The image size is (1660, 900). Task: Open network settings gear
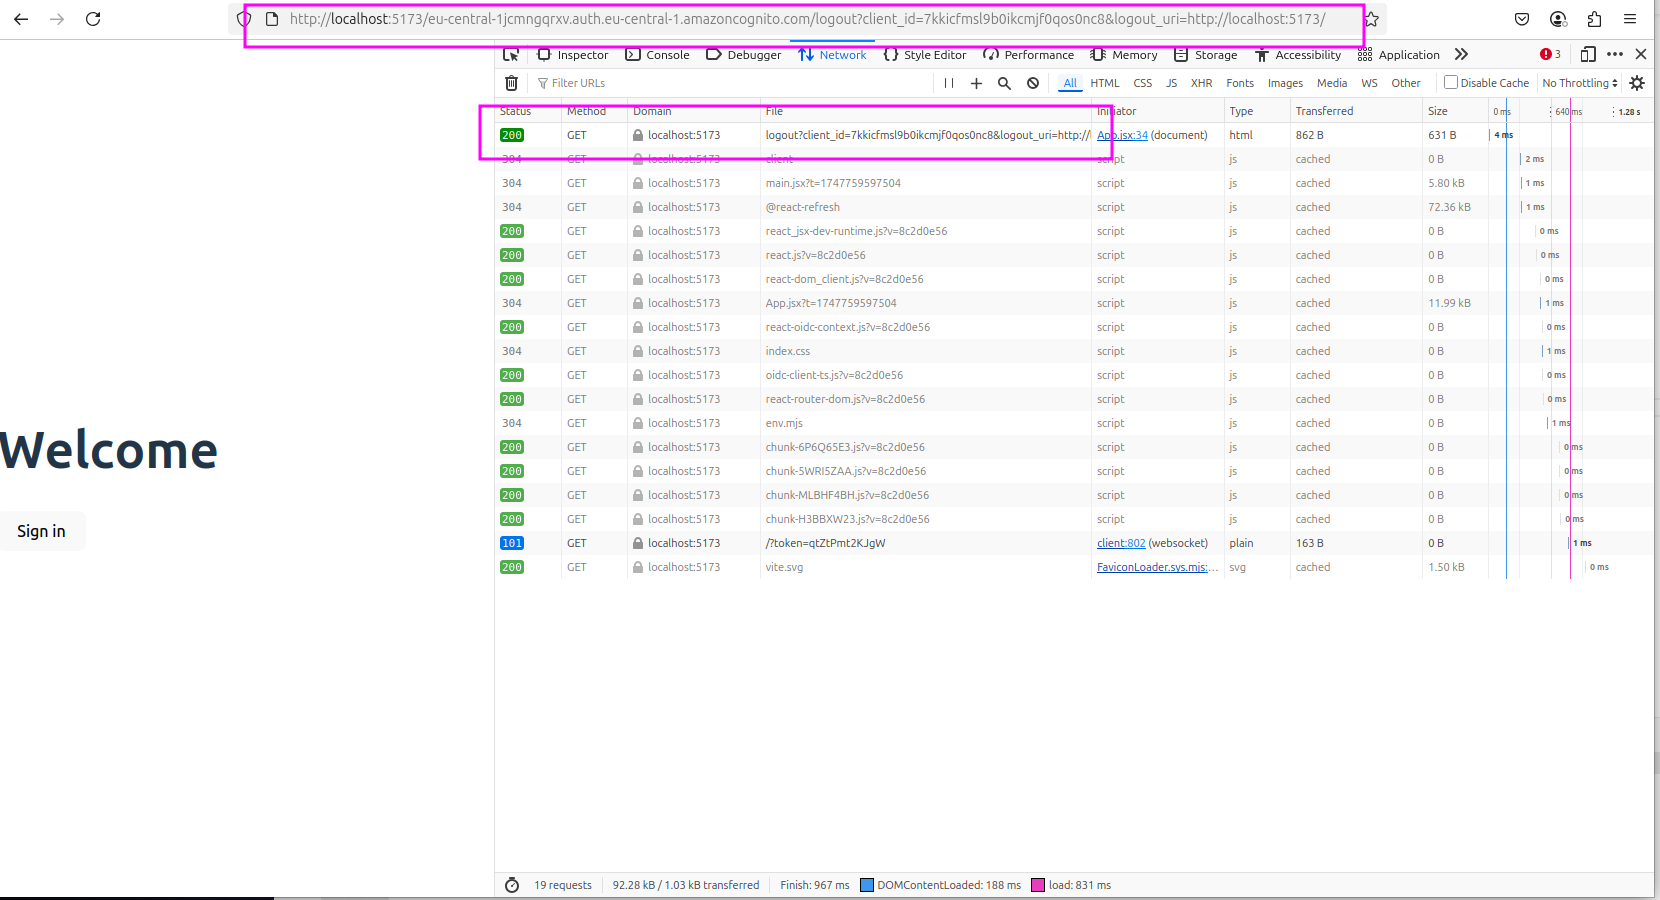pos(1637,83)
